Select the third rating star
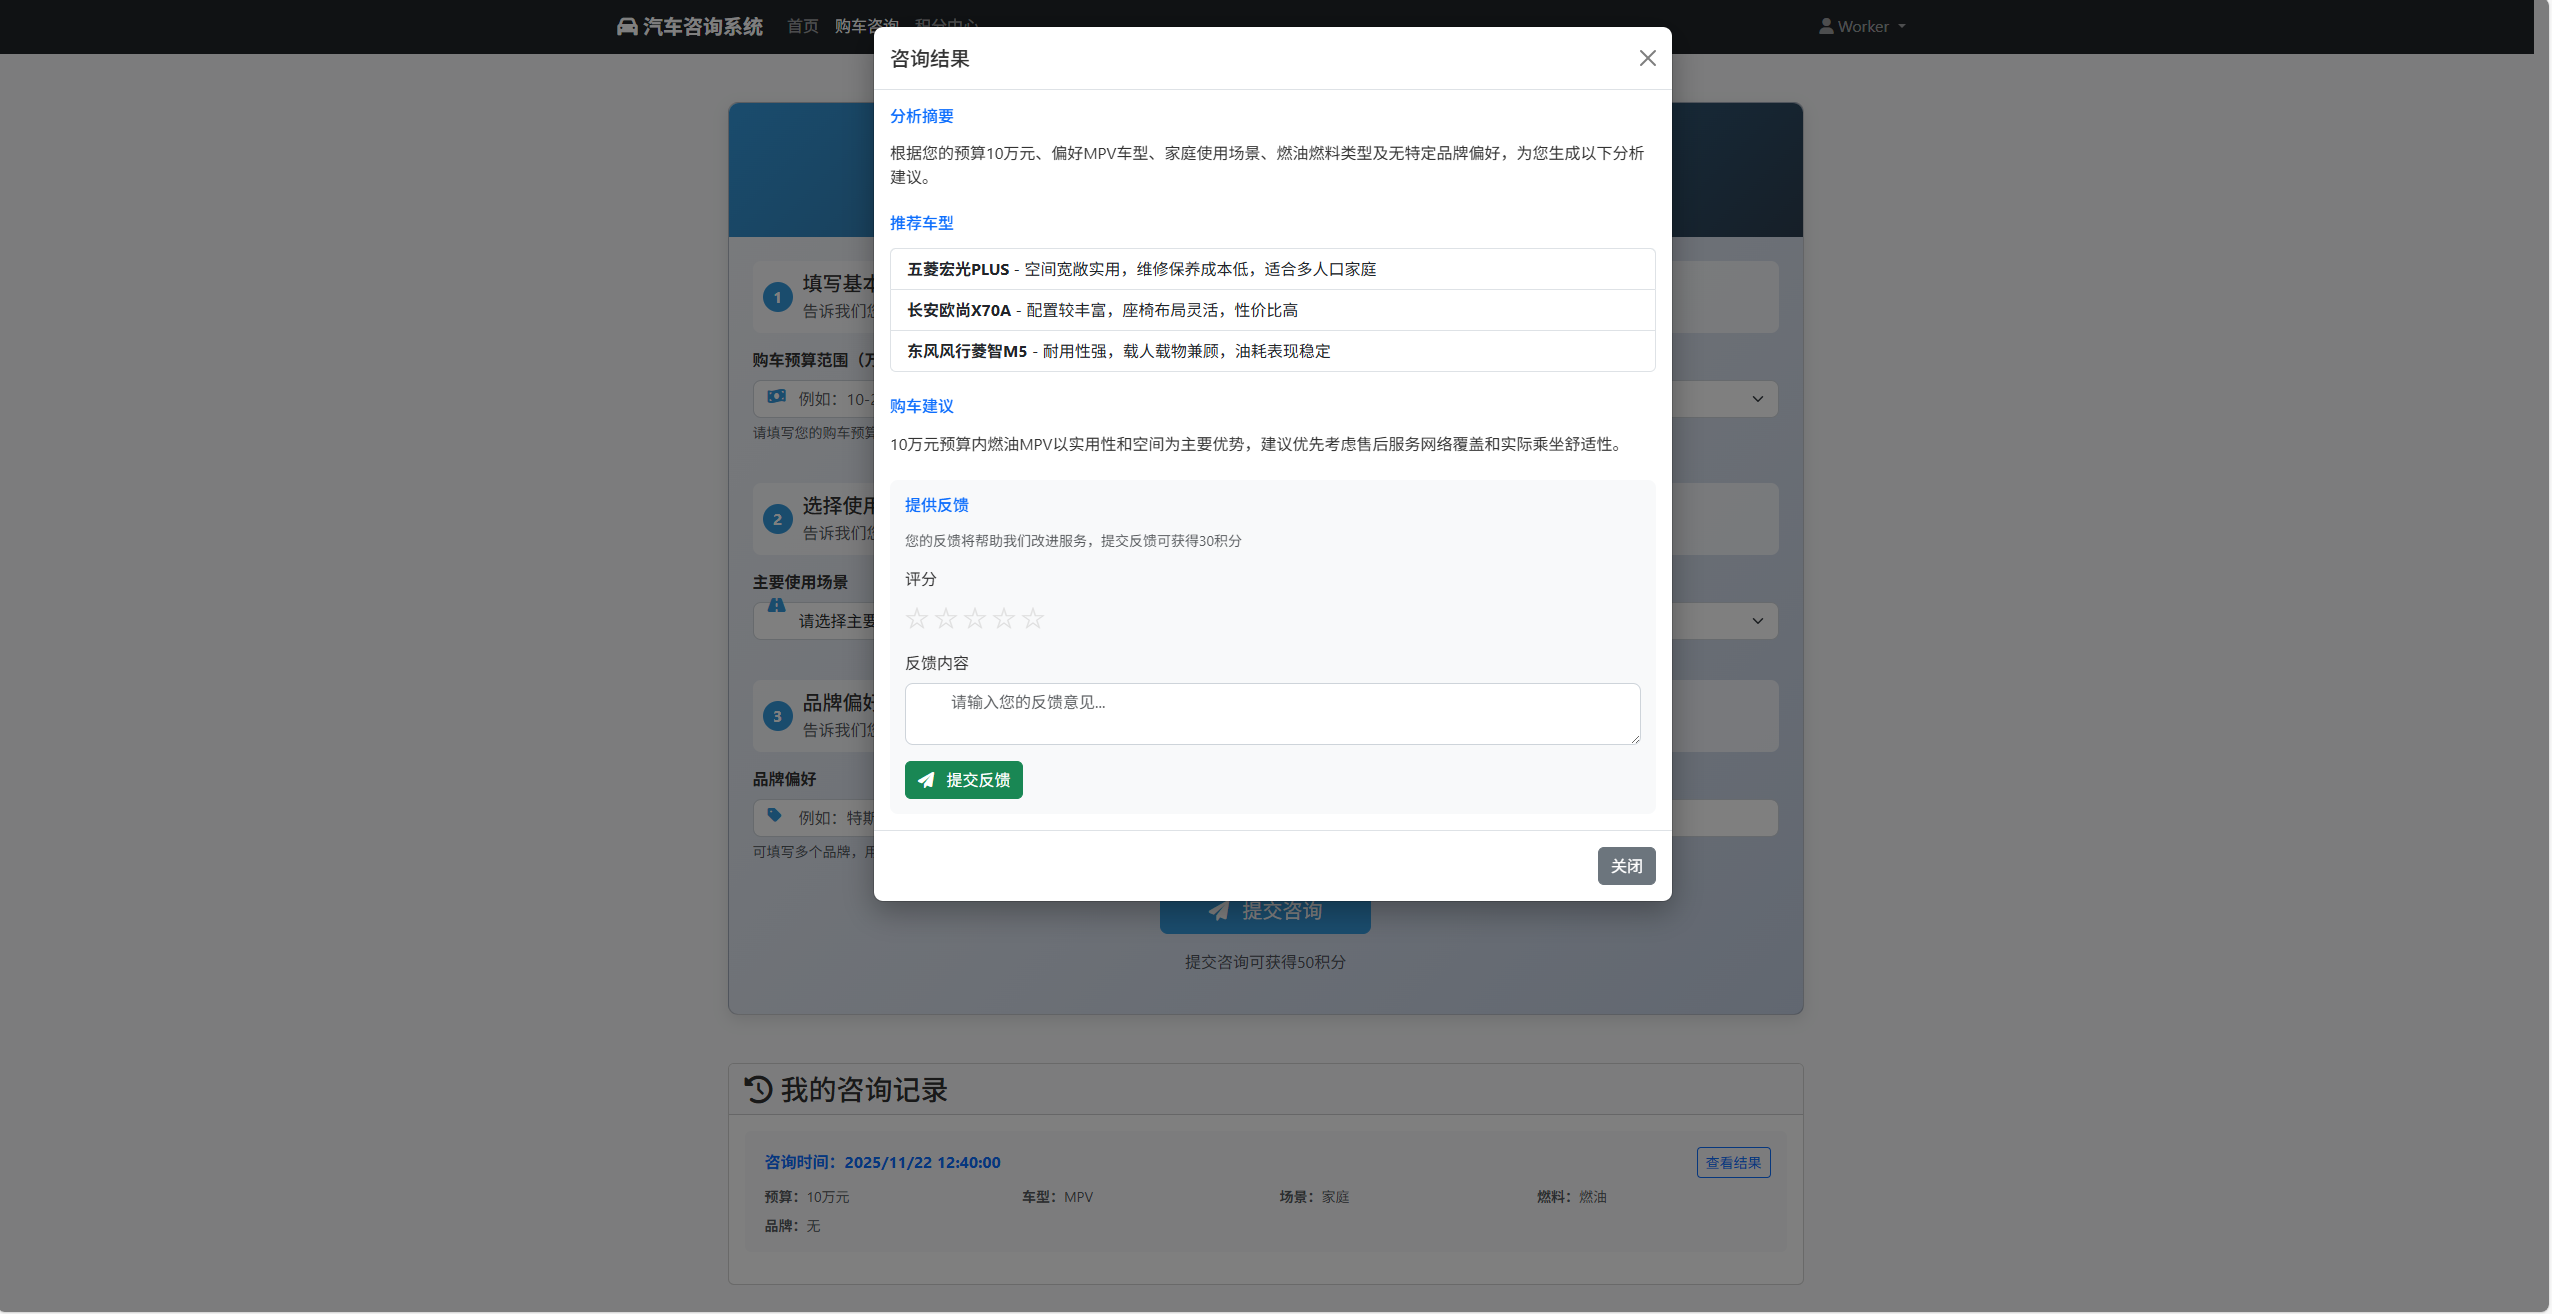The width and height of the screenshot is (2552, 1314). click(x=975, y=618)
